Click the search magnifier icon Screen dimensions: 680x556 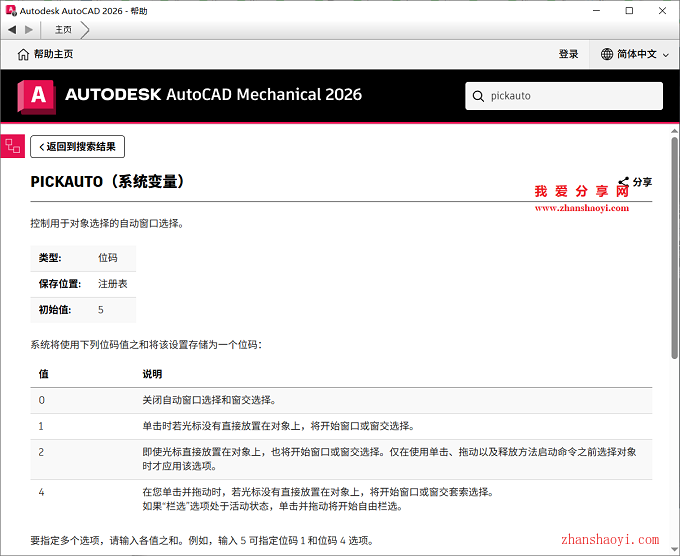tap(478, 96)
